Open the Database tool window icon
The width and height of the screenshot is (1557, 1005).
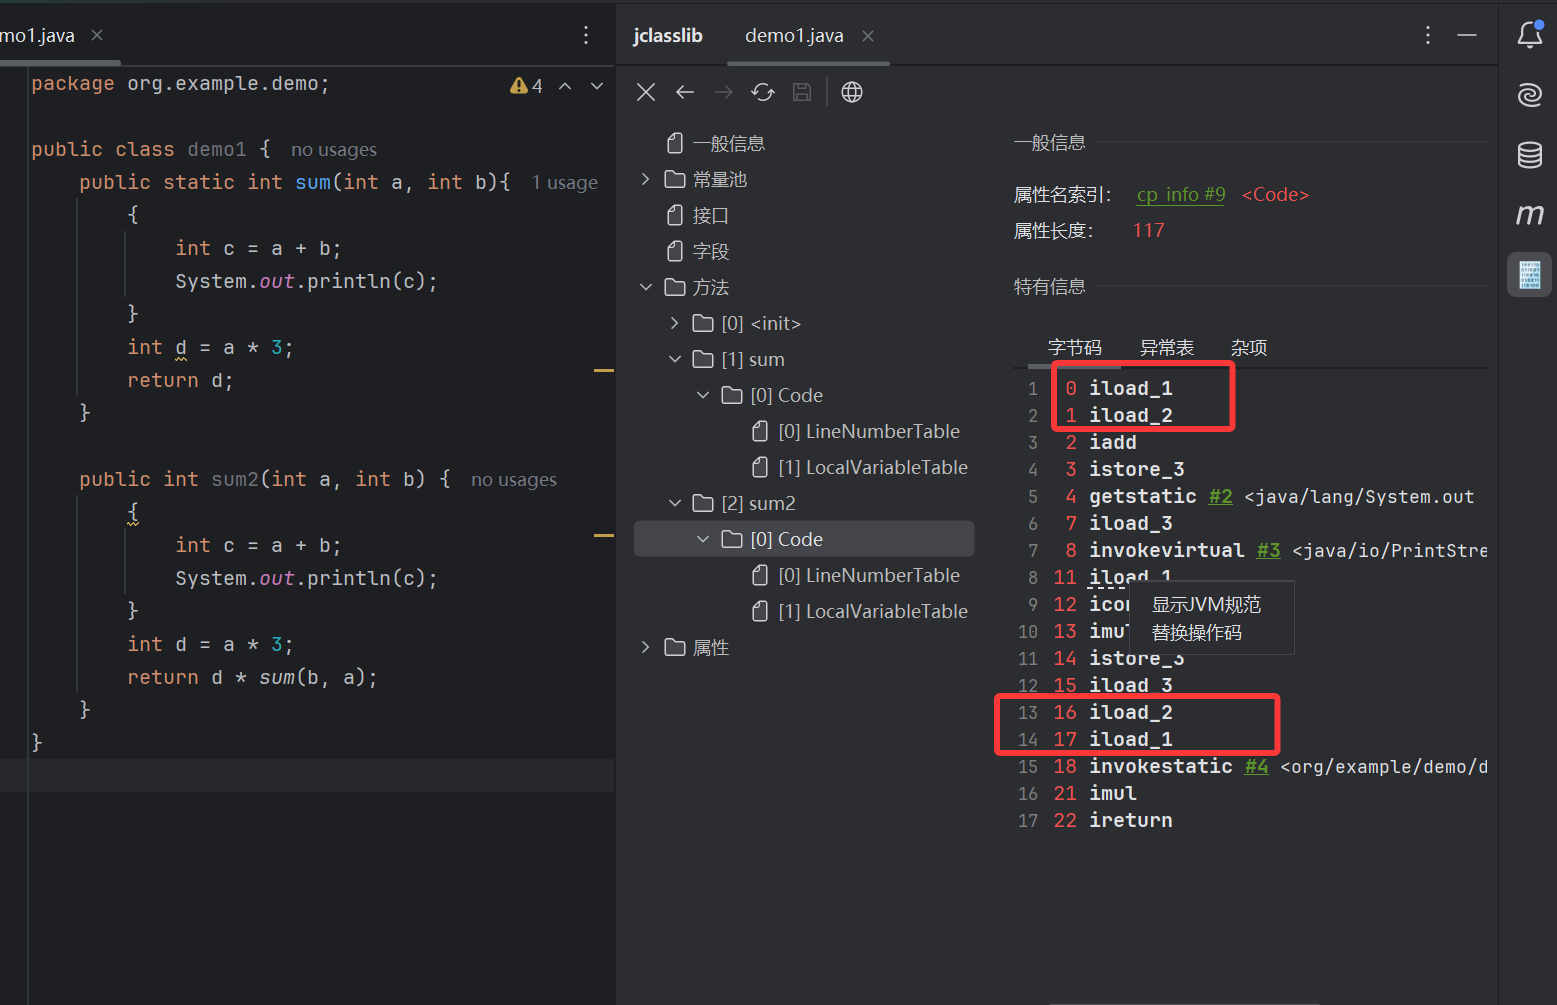tap(1529, 155)
